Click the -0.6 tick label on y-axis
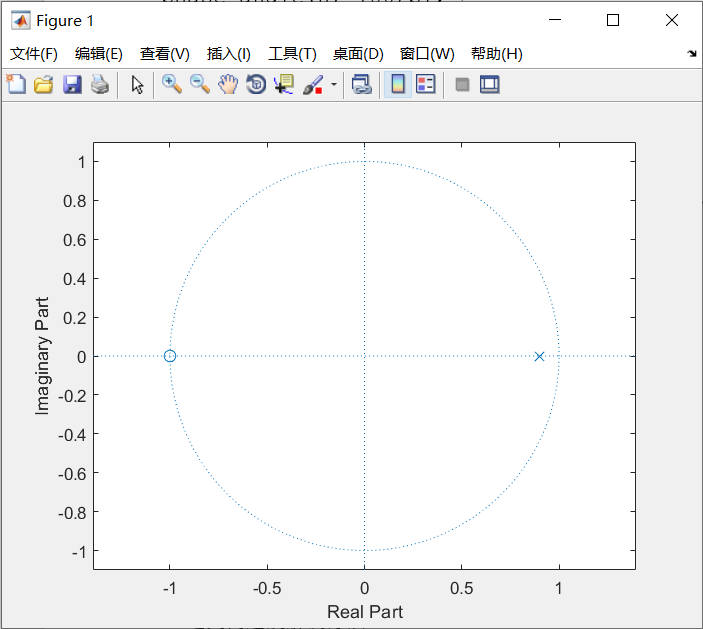Screen dimensions: 703x629 point(72,473)
